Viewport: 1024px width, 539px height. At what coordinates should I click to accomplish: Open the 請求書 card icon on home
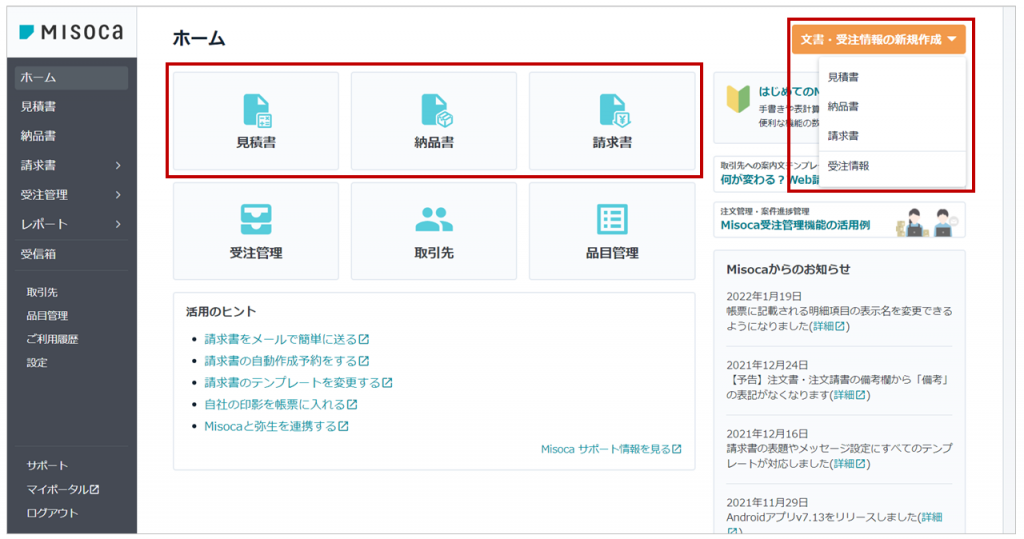(614, 110)
